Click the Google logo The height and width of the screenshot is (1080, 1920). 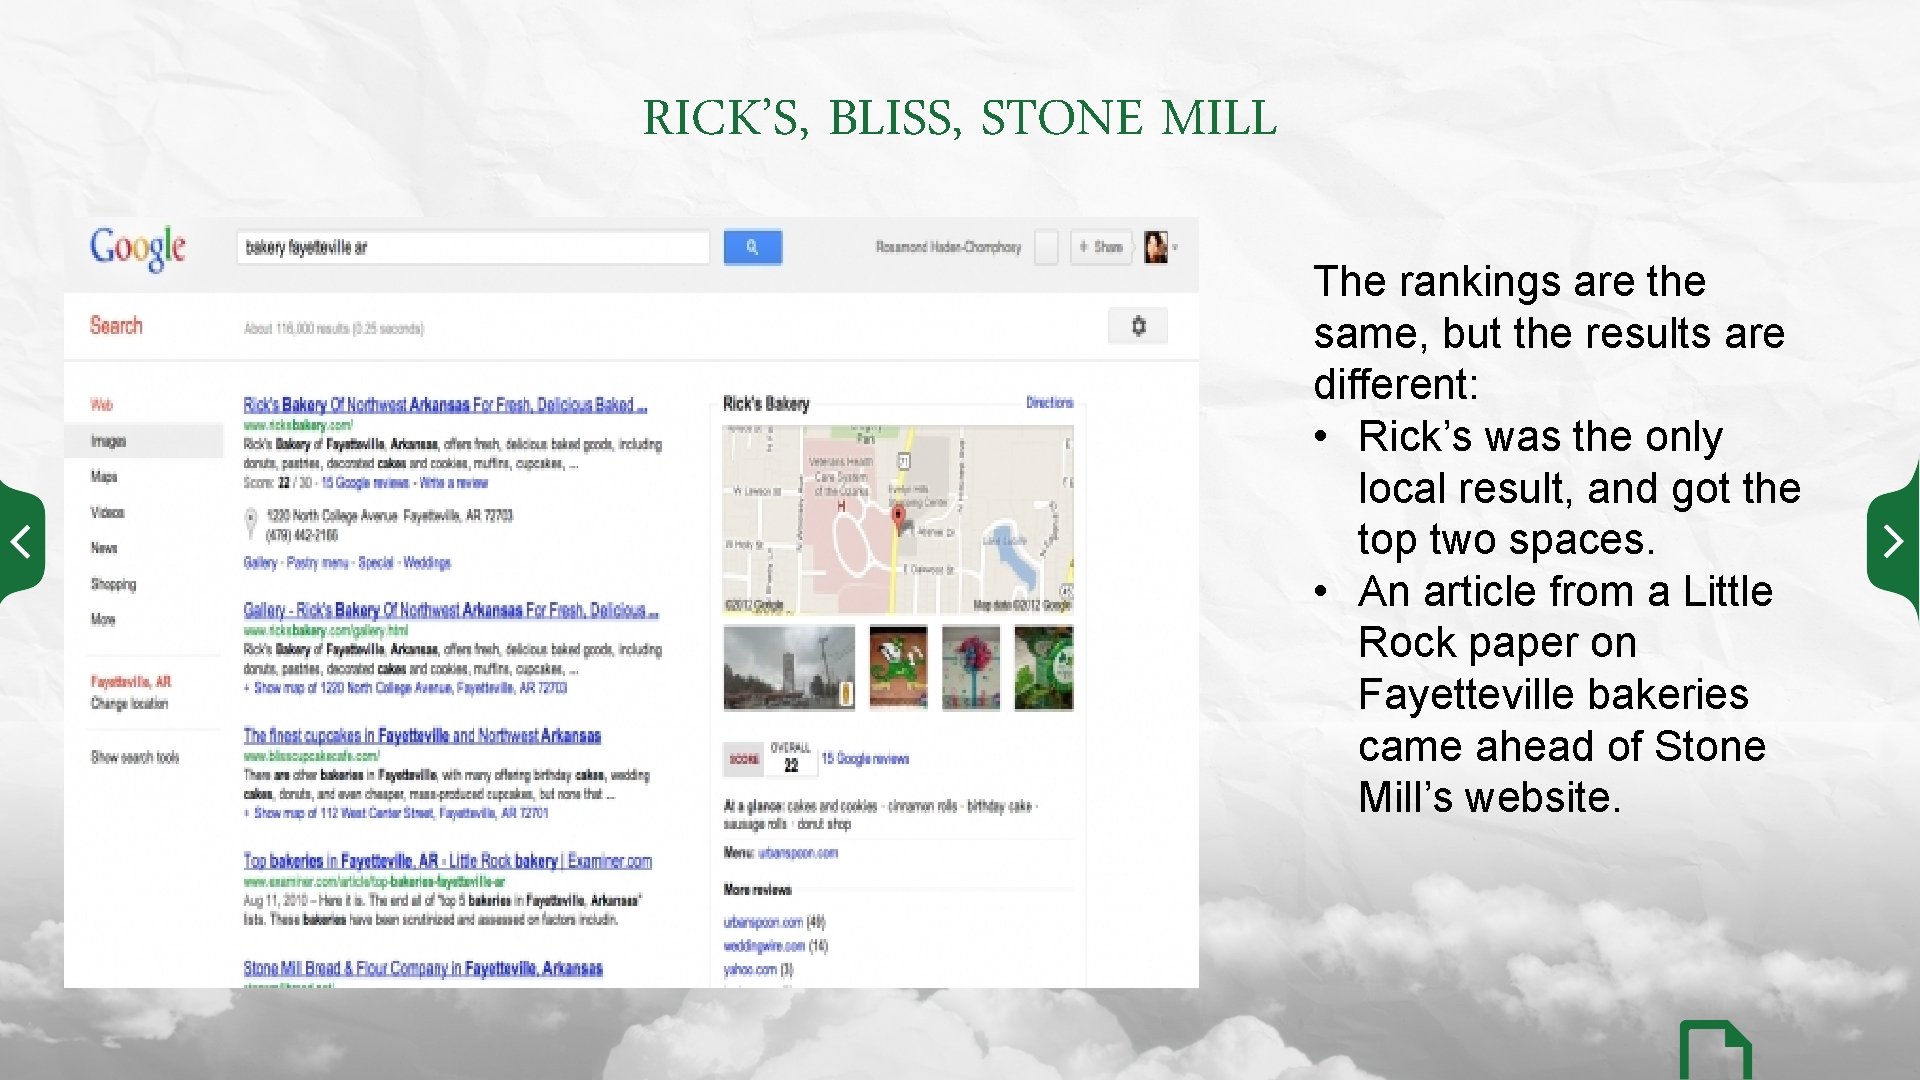(138, 248)
